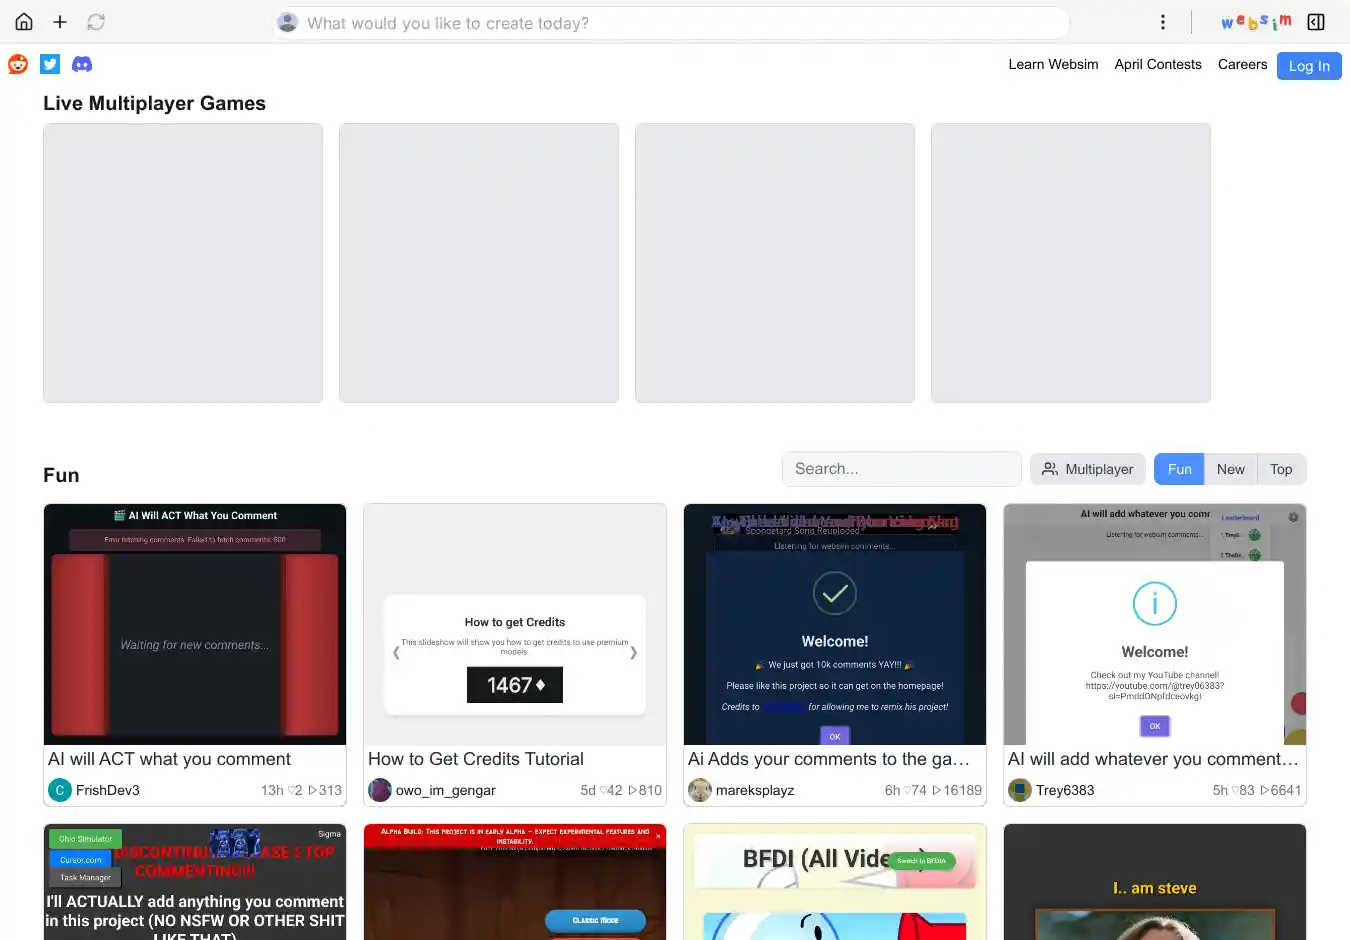Click the home icon in the top bar

[24, 22]
